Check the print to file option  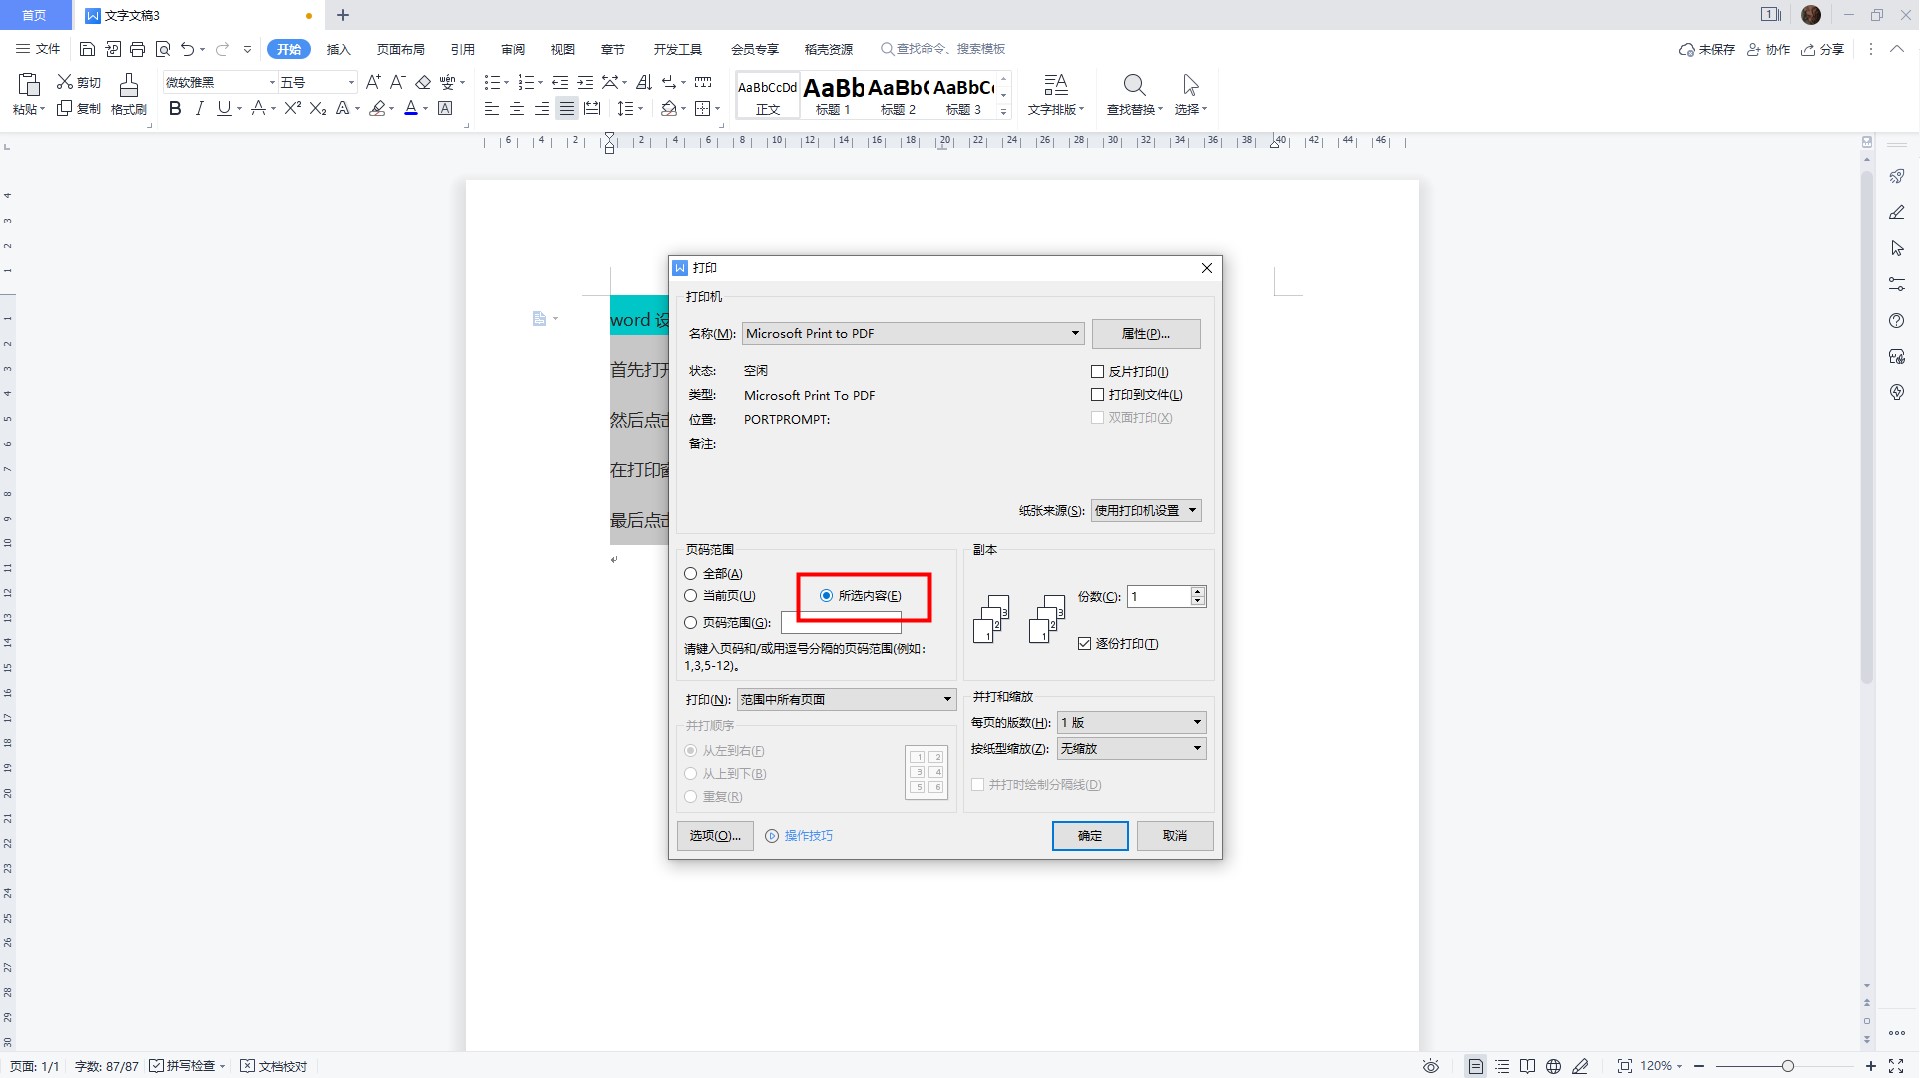click(x=1098, y=395)
